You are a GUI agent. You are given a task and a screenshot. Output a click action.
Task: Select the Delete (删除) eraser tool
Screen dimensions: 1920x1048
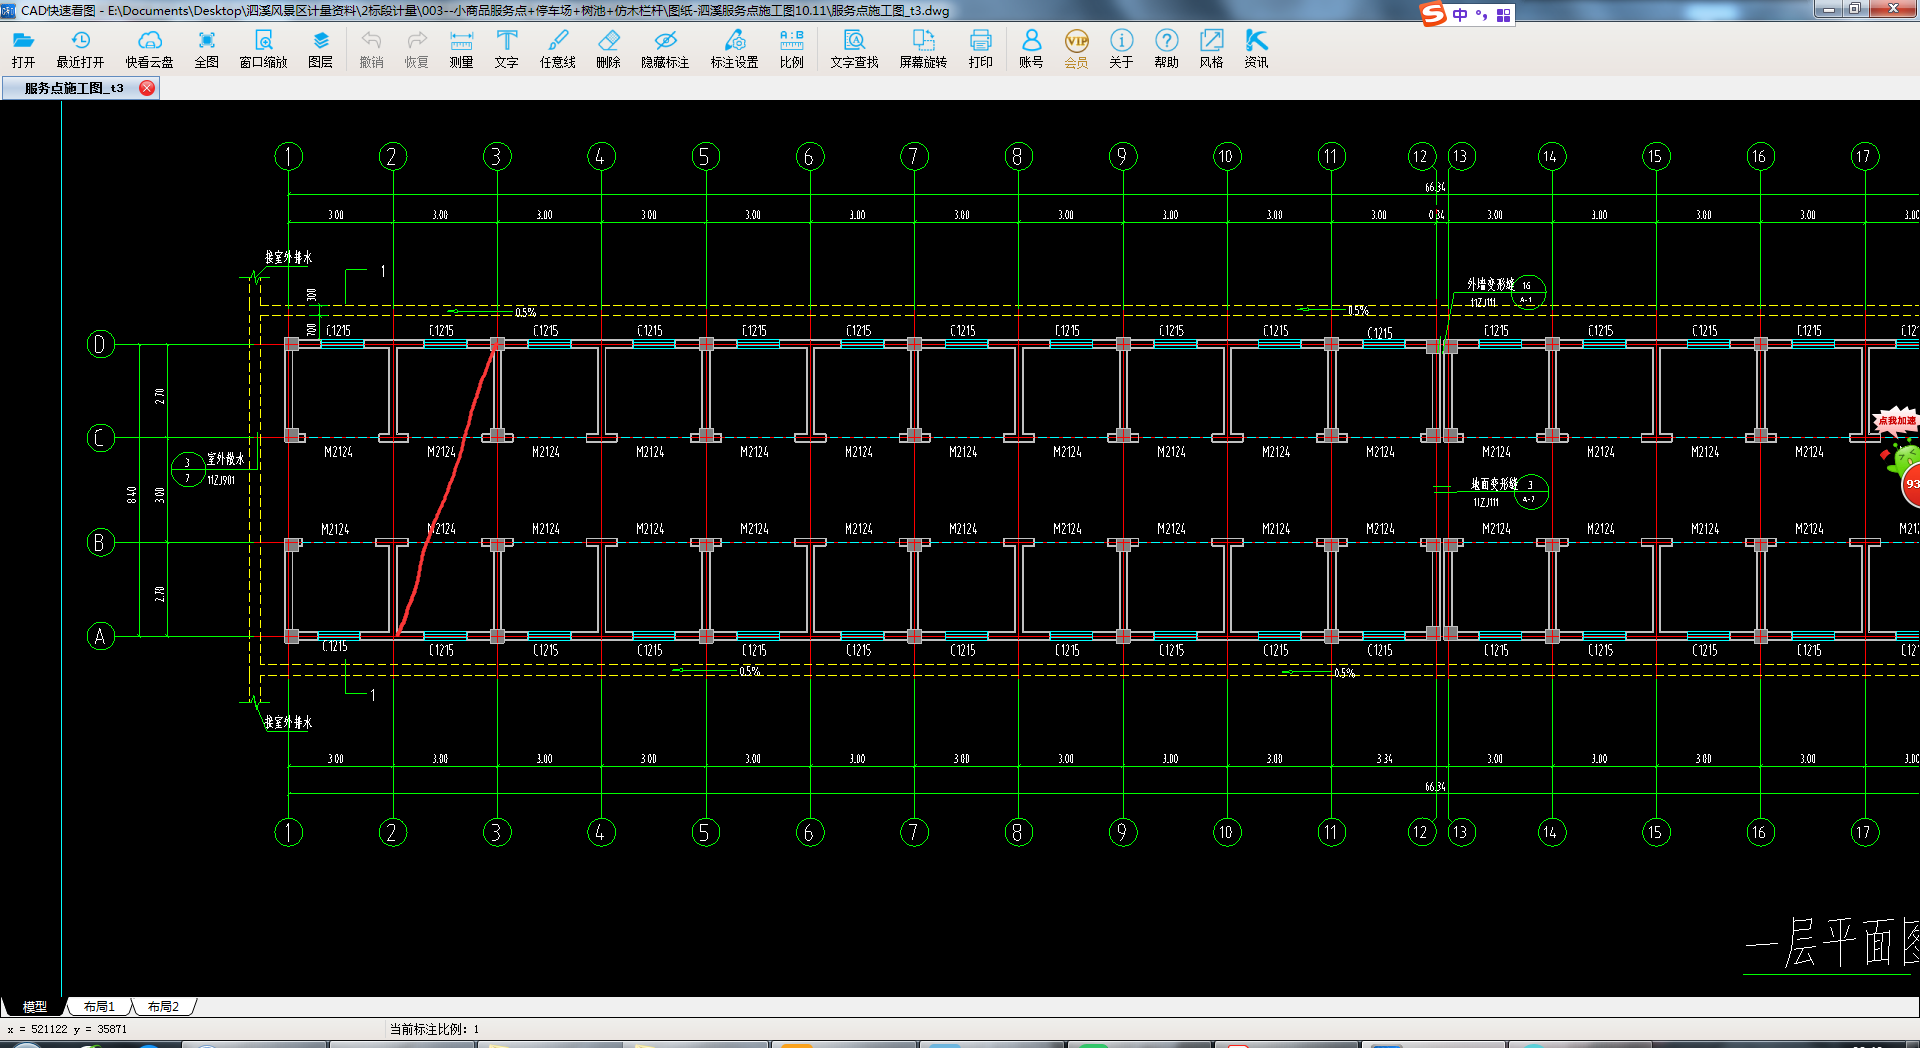[x=608, y=48]
